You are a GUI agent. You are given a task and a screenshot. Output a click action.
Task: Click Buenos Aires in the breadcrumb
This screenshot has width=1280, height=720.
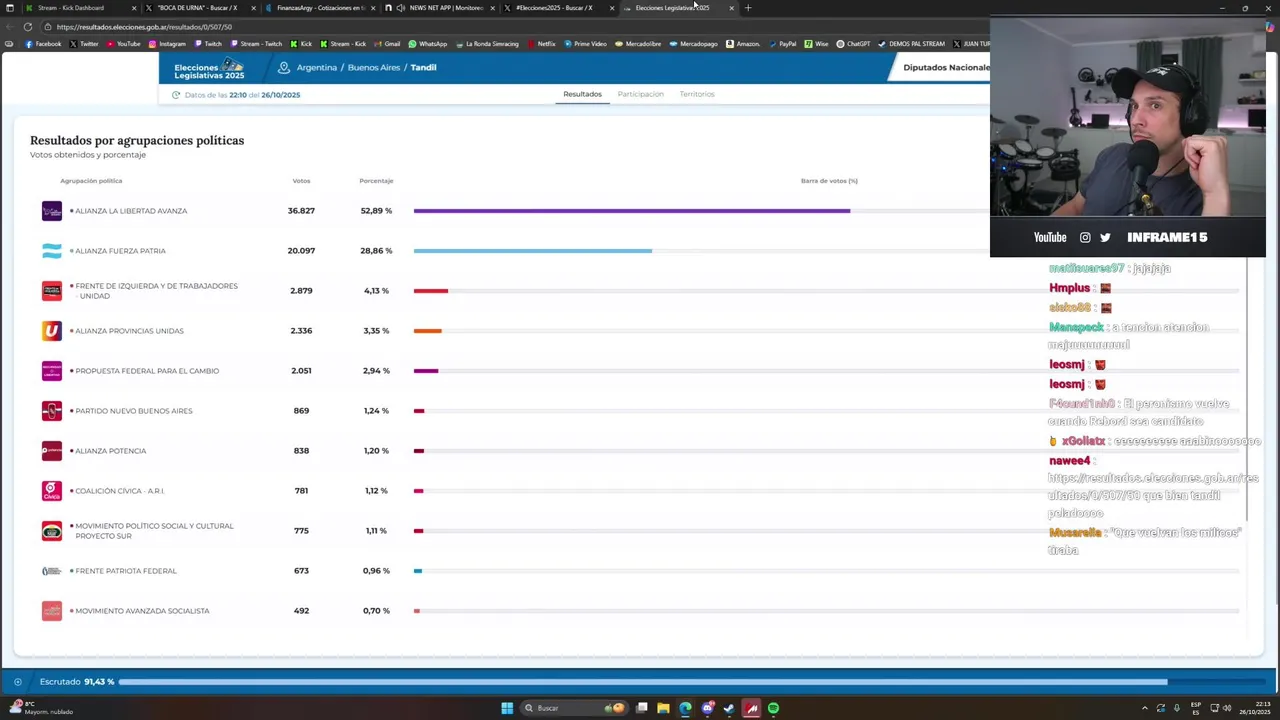click(x=374, y=68)
